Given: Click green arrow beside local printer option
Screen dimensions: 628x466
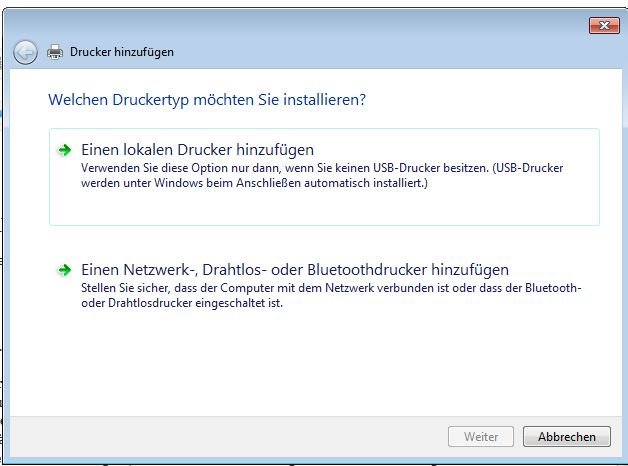Looking at the screenshot, I should point(64,151).
